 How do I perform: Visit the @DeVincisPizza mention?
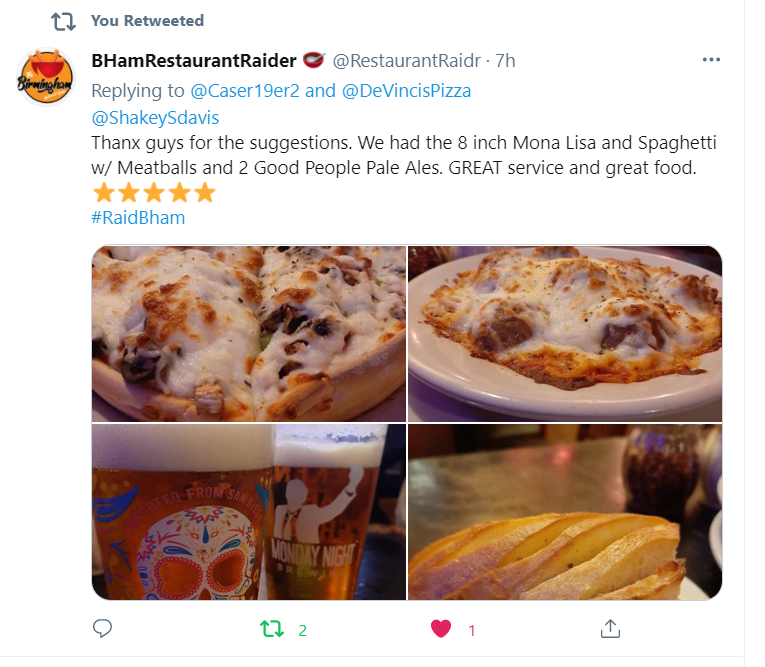pyautogui.click(x=406, y=91)
